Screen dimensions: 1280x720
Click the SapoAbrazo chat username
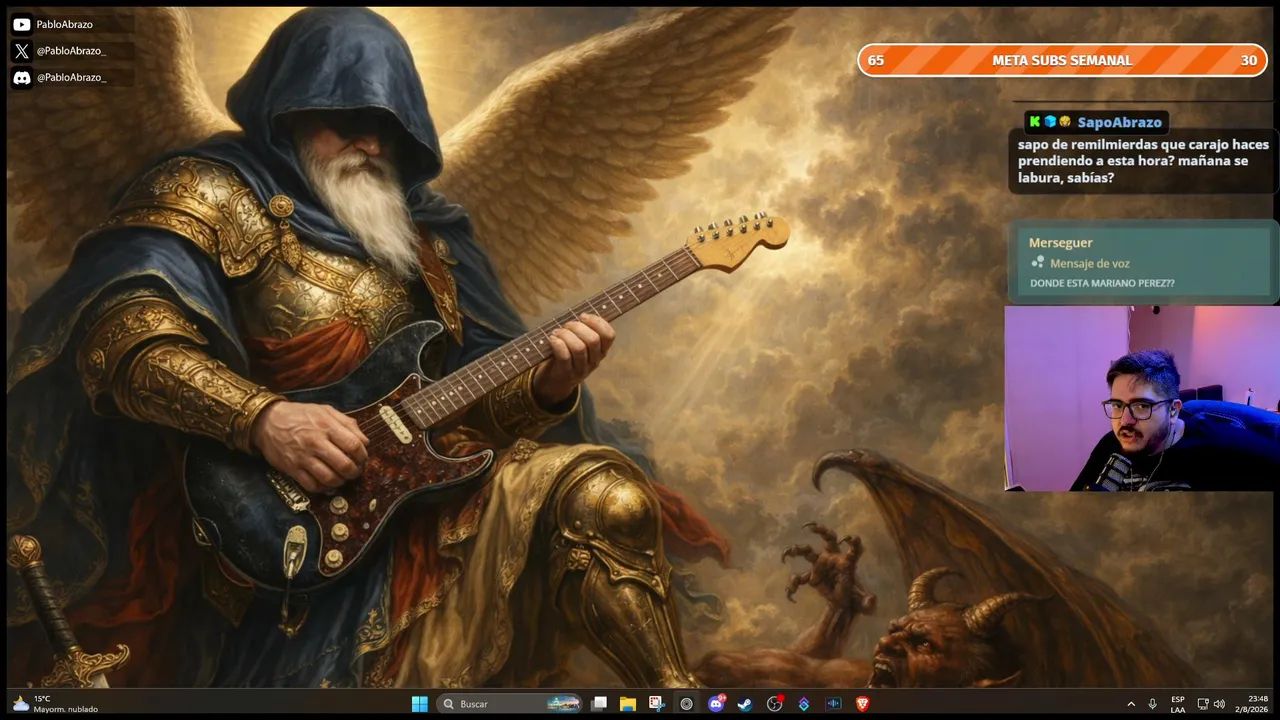(1119, 122)
